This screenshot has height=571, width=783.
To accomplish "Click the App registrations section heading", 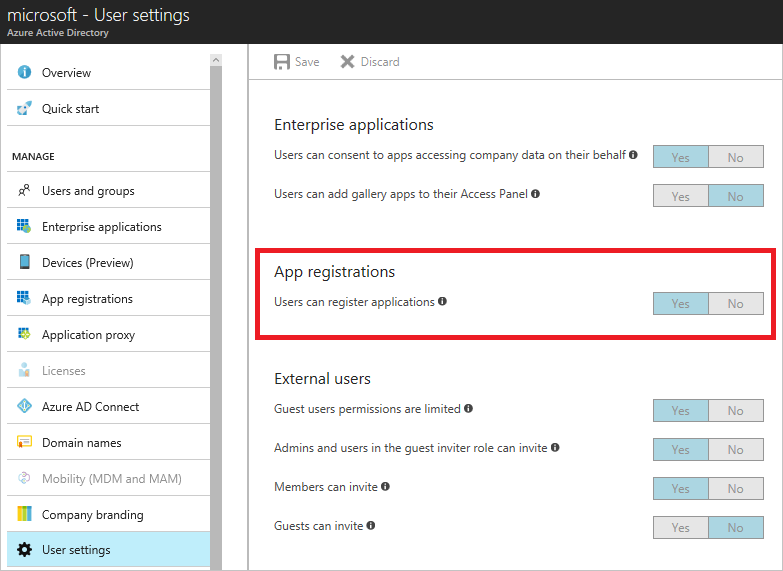I will (x=334, y=272).
